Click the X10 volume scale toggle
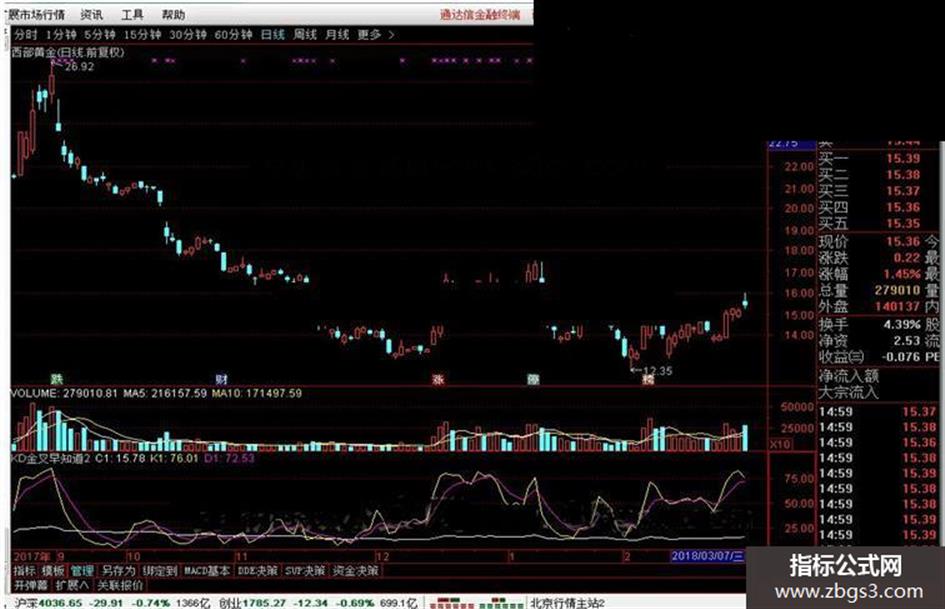The height and width of the screenshot is (609, 945). pos(780,444)
